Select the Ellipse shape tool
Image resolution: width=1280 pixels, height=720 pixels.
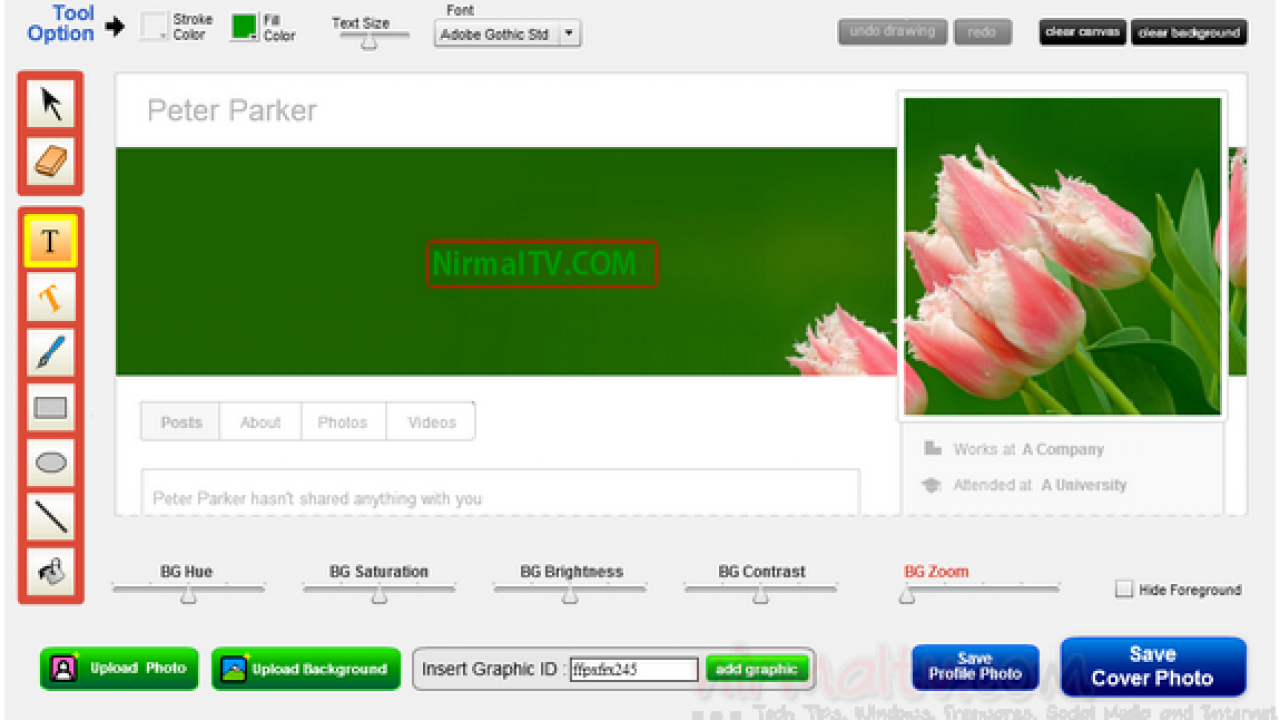51,462
